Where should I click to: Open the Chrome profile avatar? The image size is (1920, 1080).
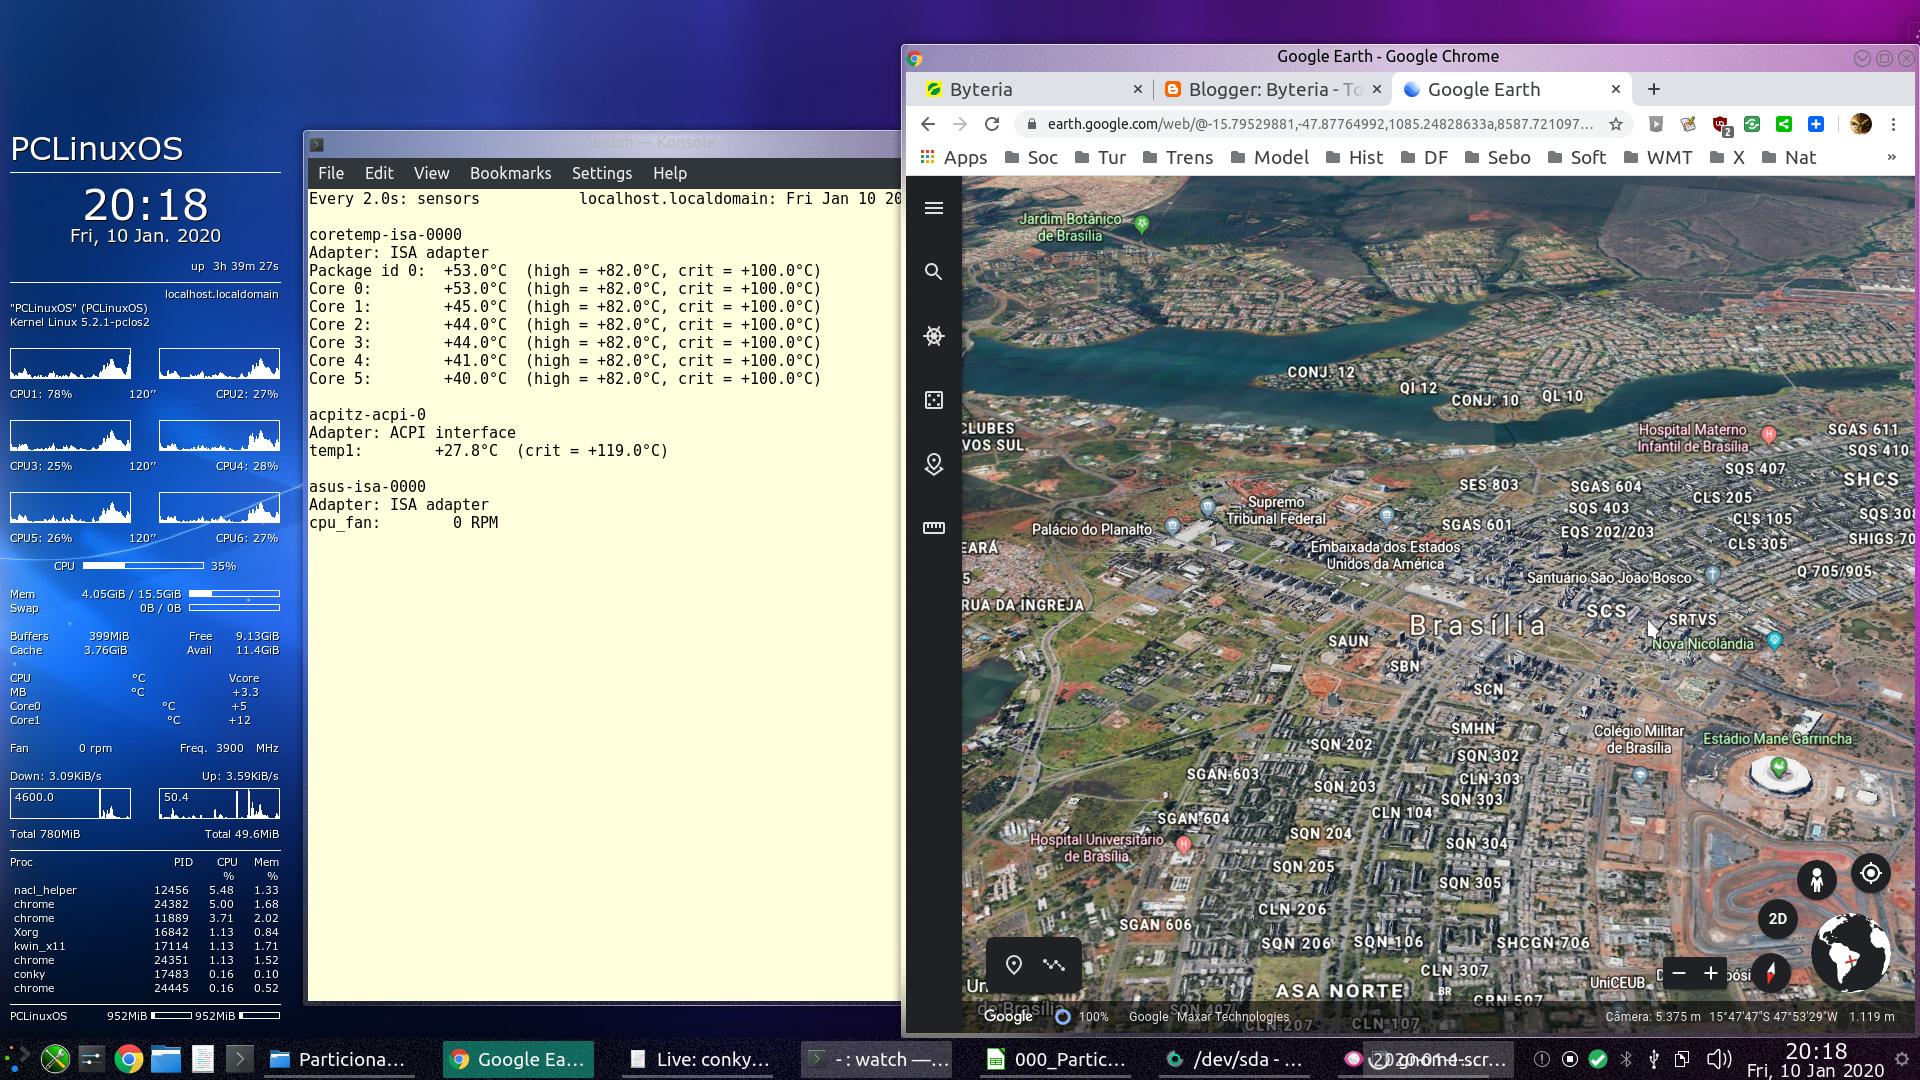[x=1861, y=124]
